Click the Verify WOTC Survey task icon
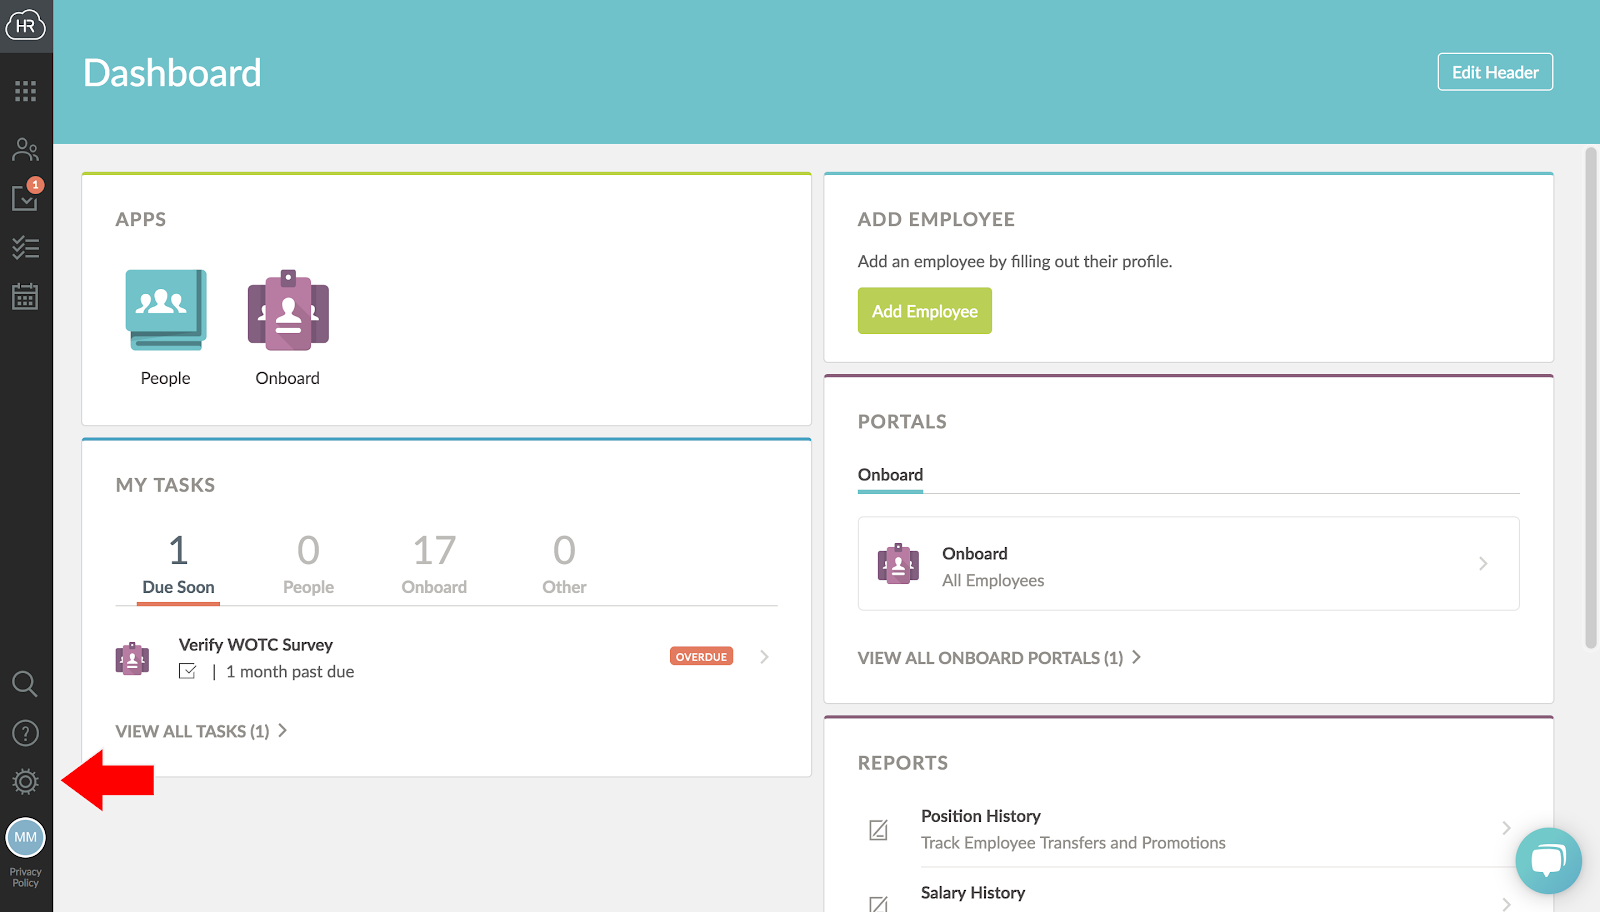Viewport: 1600px width, 912px height. point(132,658)
